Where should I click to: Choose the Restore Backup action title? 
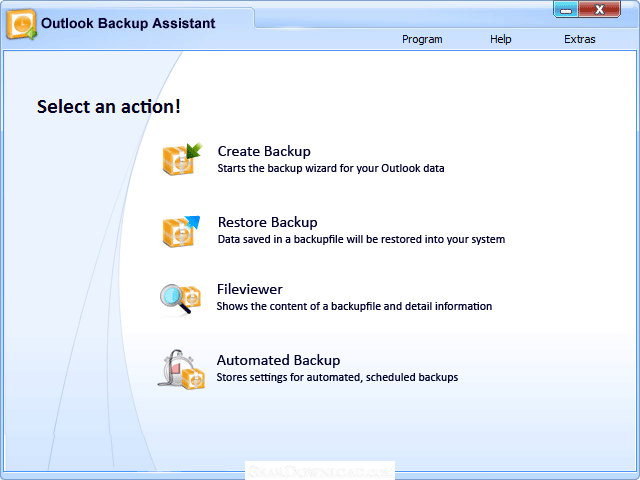click(x=268, y=222)
